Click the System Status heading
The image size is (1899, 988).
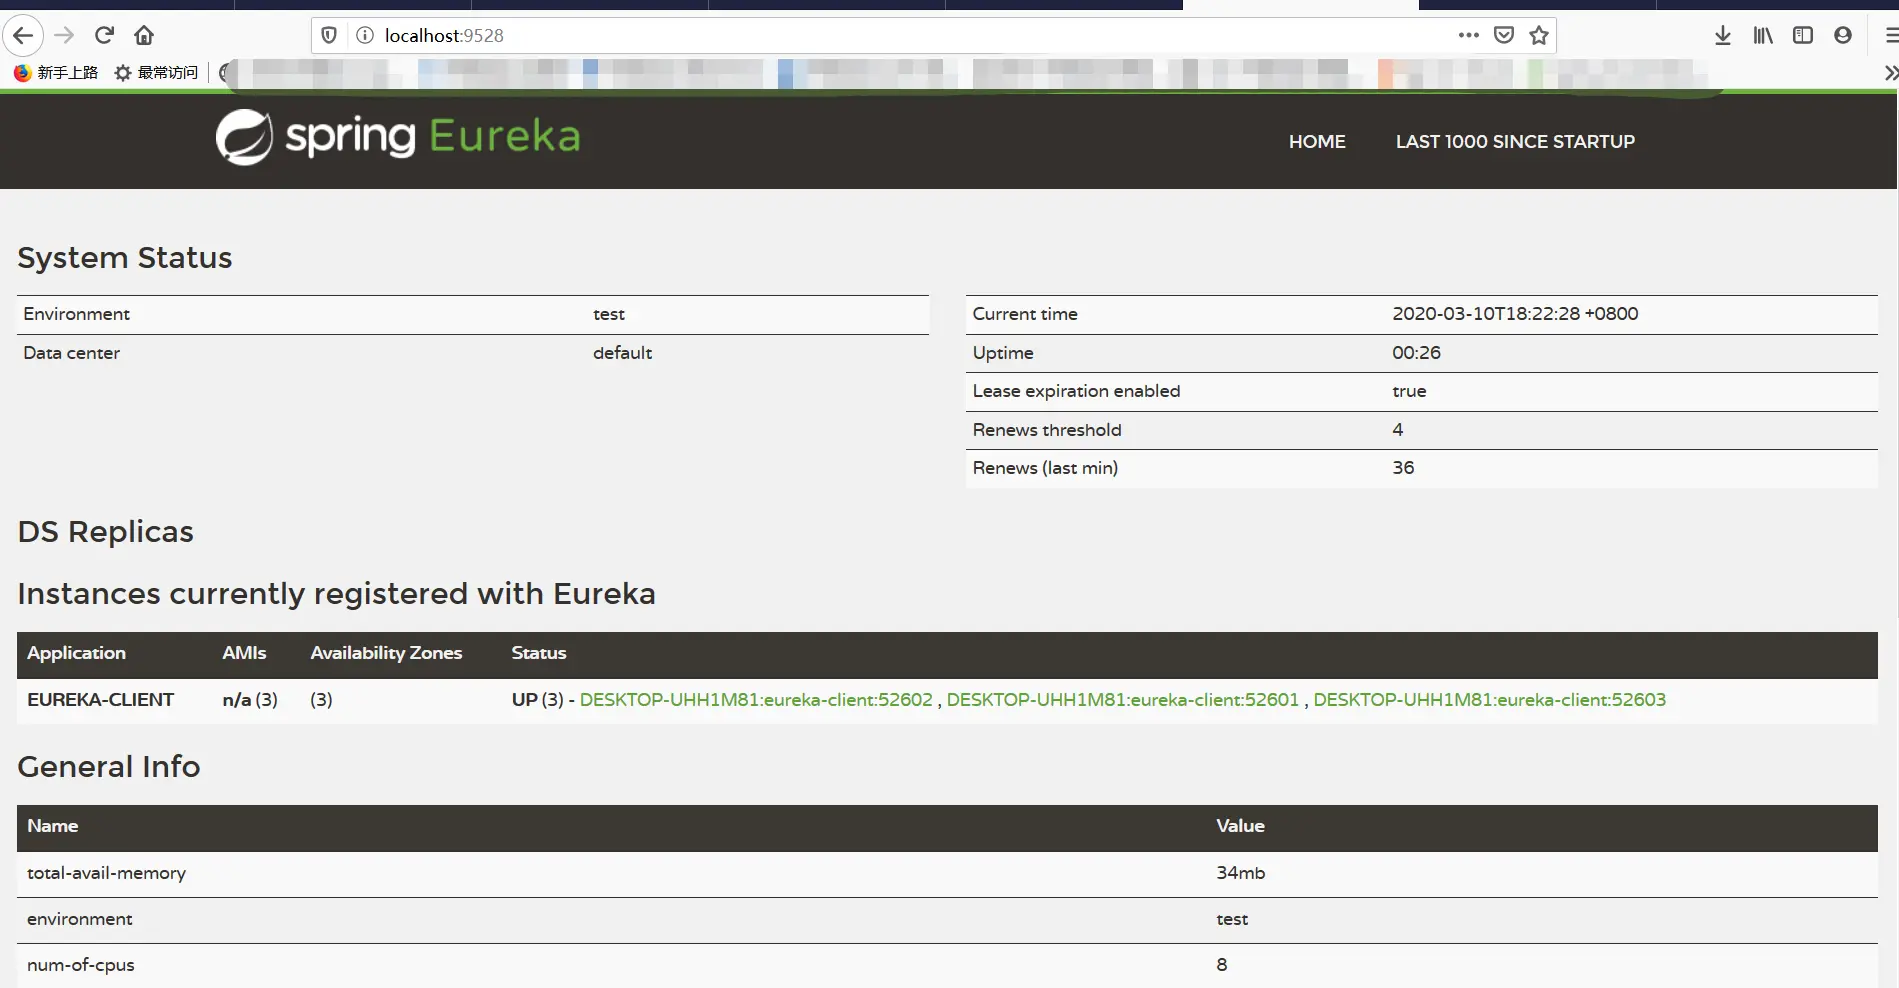pyautogui.click(x=125, y=258)
